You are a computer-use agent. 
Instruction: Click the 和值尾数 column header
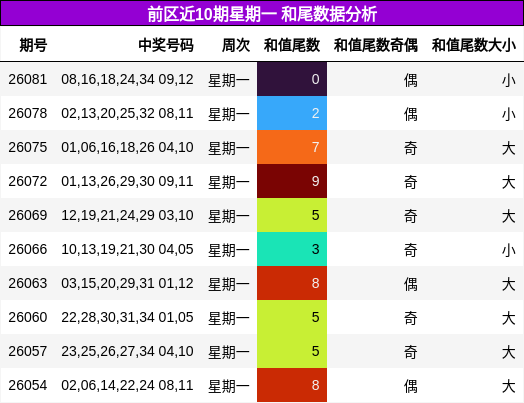292,45
